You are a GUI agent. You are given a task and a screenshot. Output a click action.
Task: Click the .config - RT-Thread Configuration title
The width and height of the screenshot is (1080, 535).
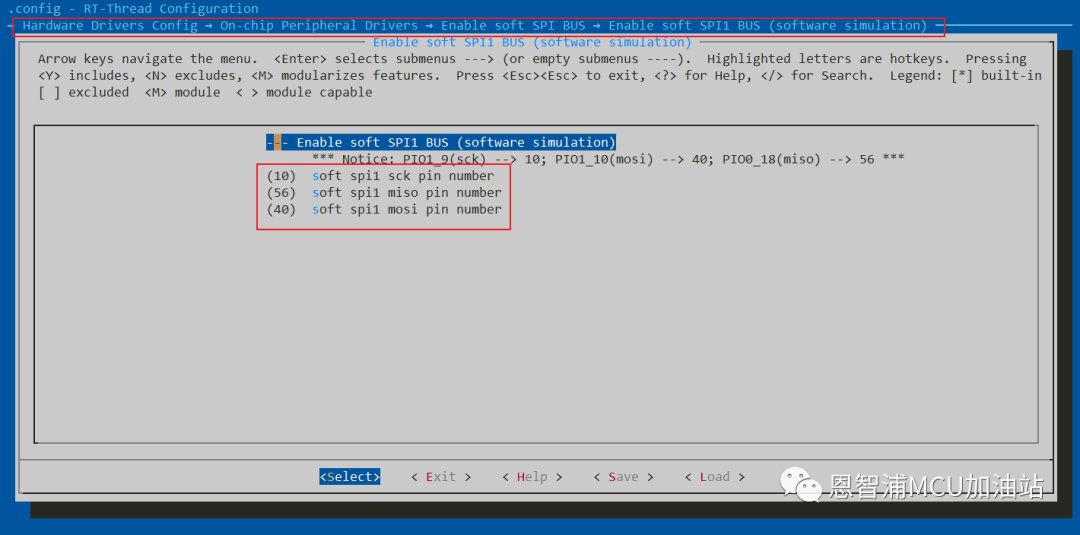tap(134, 9)
